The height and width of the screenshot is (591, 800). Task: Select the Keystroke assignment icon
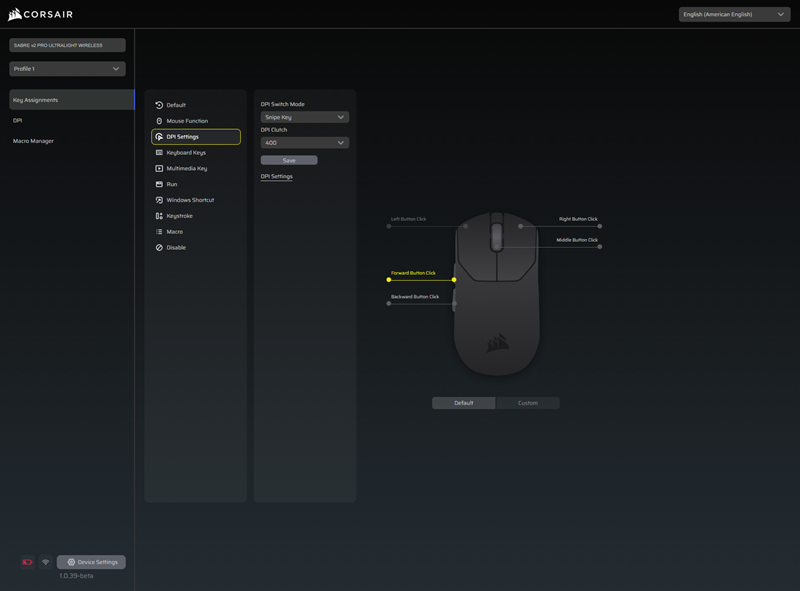pos(159,216)
